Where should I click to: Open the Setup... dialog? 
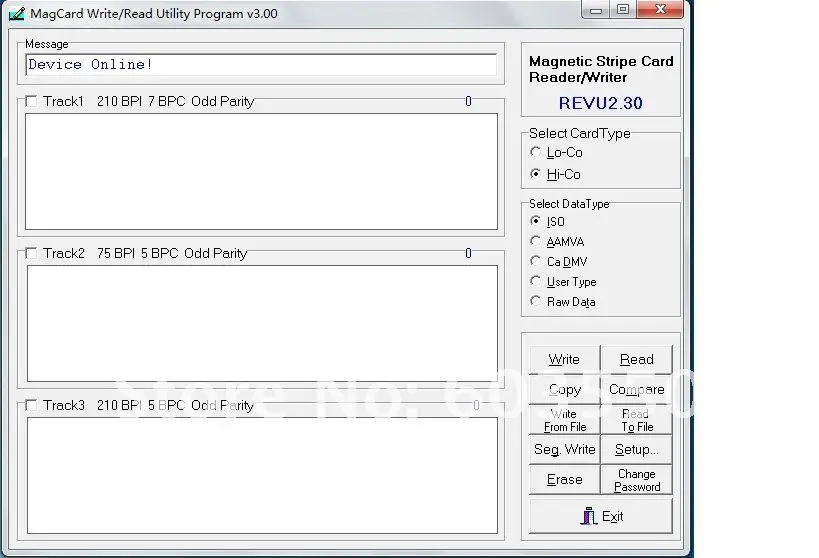click(x=637, y=449)
